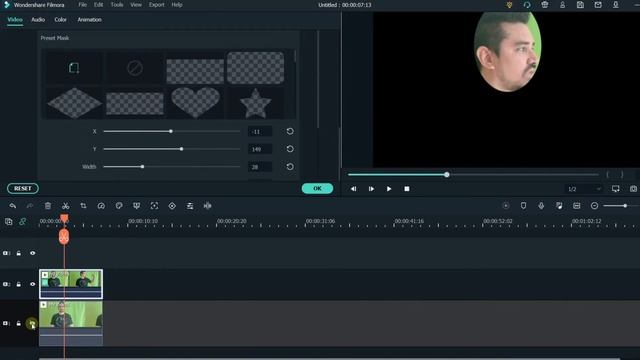Switch to the Animation tab
The height and width of the screenshot is (360, 640).
[89, 20]
